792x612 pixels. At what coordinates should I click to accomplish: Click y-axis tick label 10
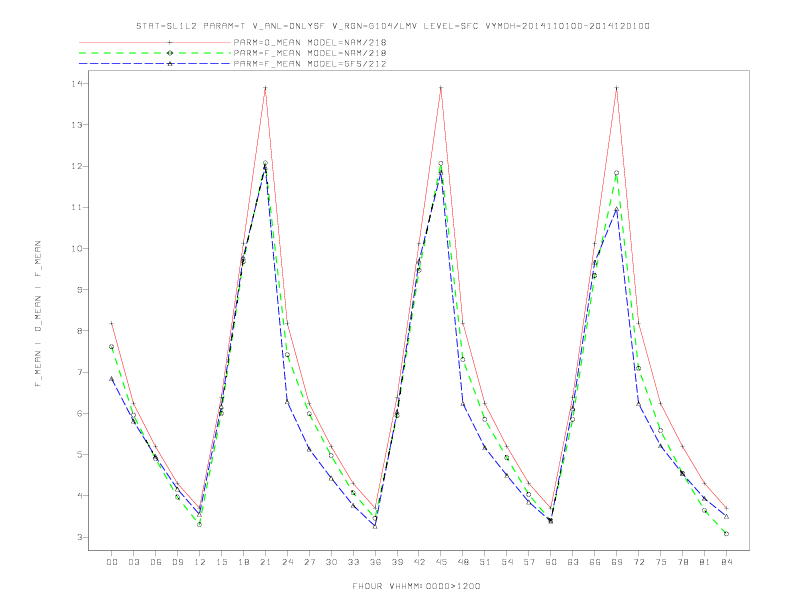click(77, 248)
